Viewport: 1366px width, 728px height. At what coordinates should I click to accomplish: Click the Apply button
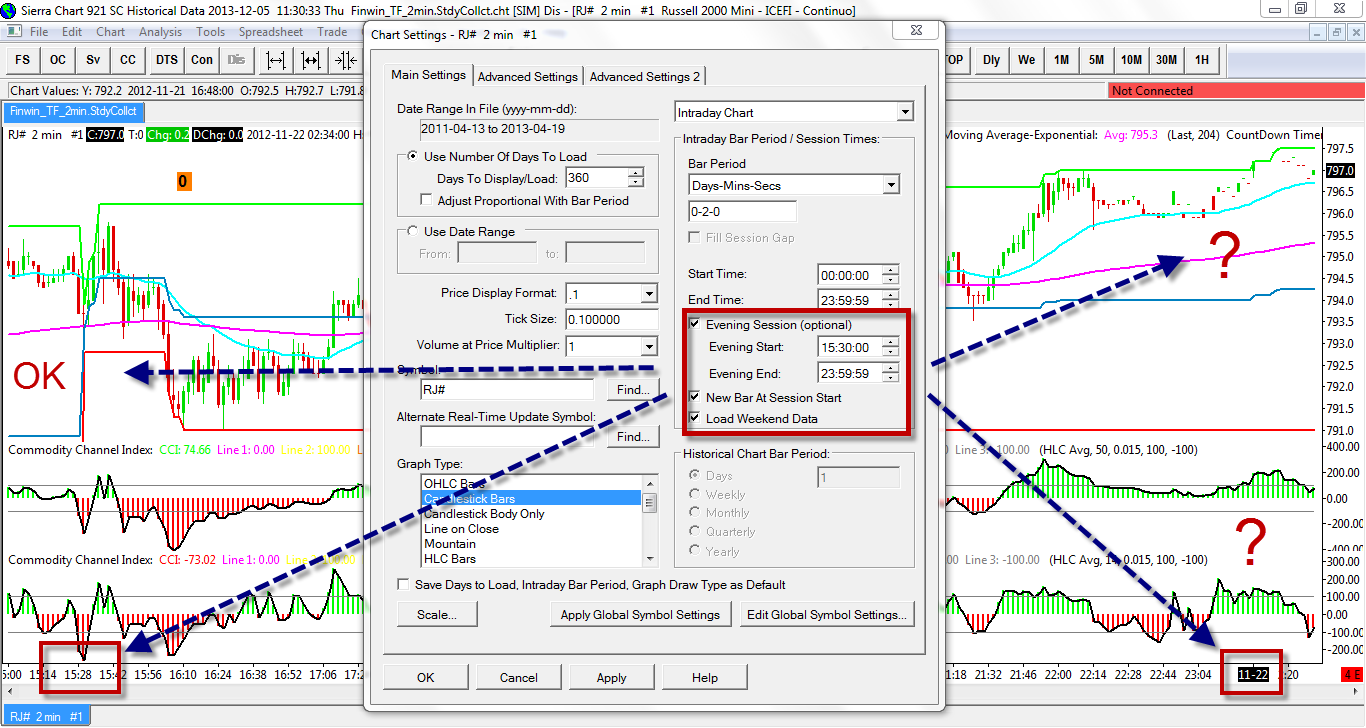(x=612, y=677)
